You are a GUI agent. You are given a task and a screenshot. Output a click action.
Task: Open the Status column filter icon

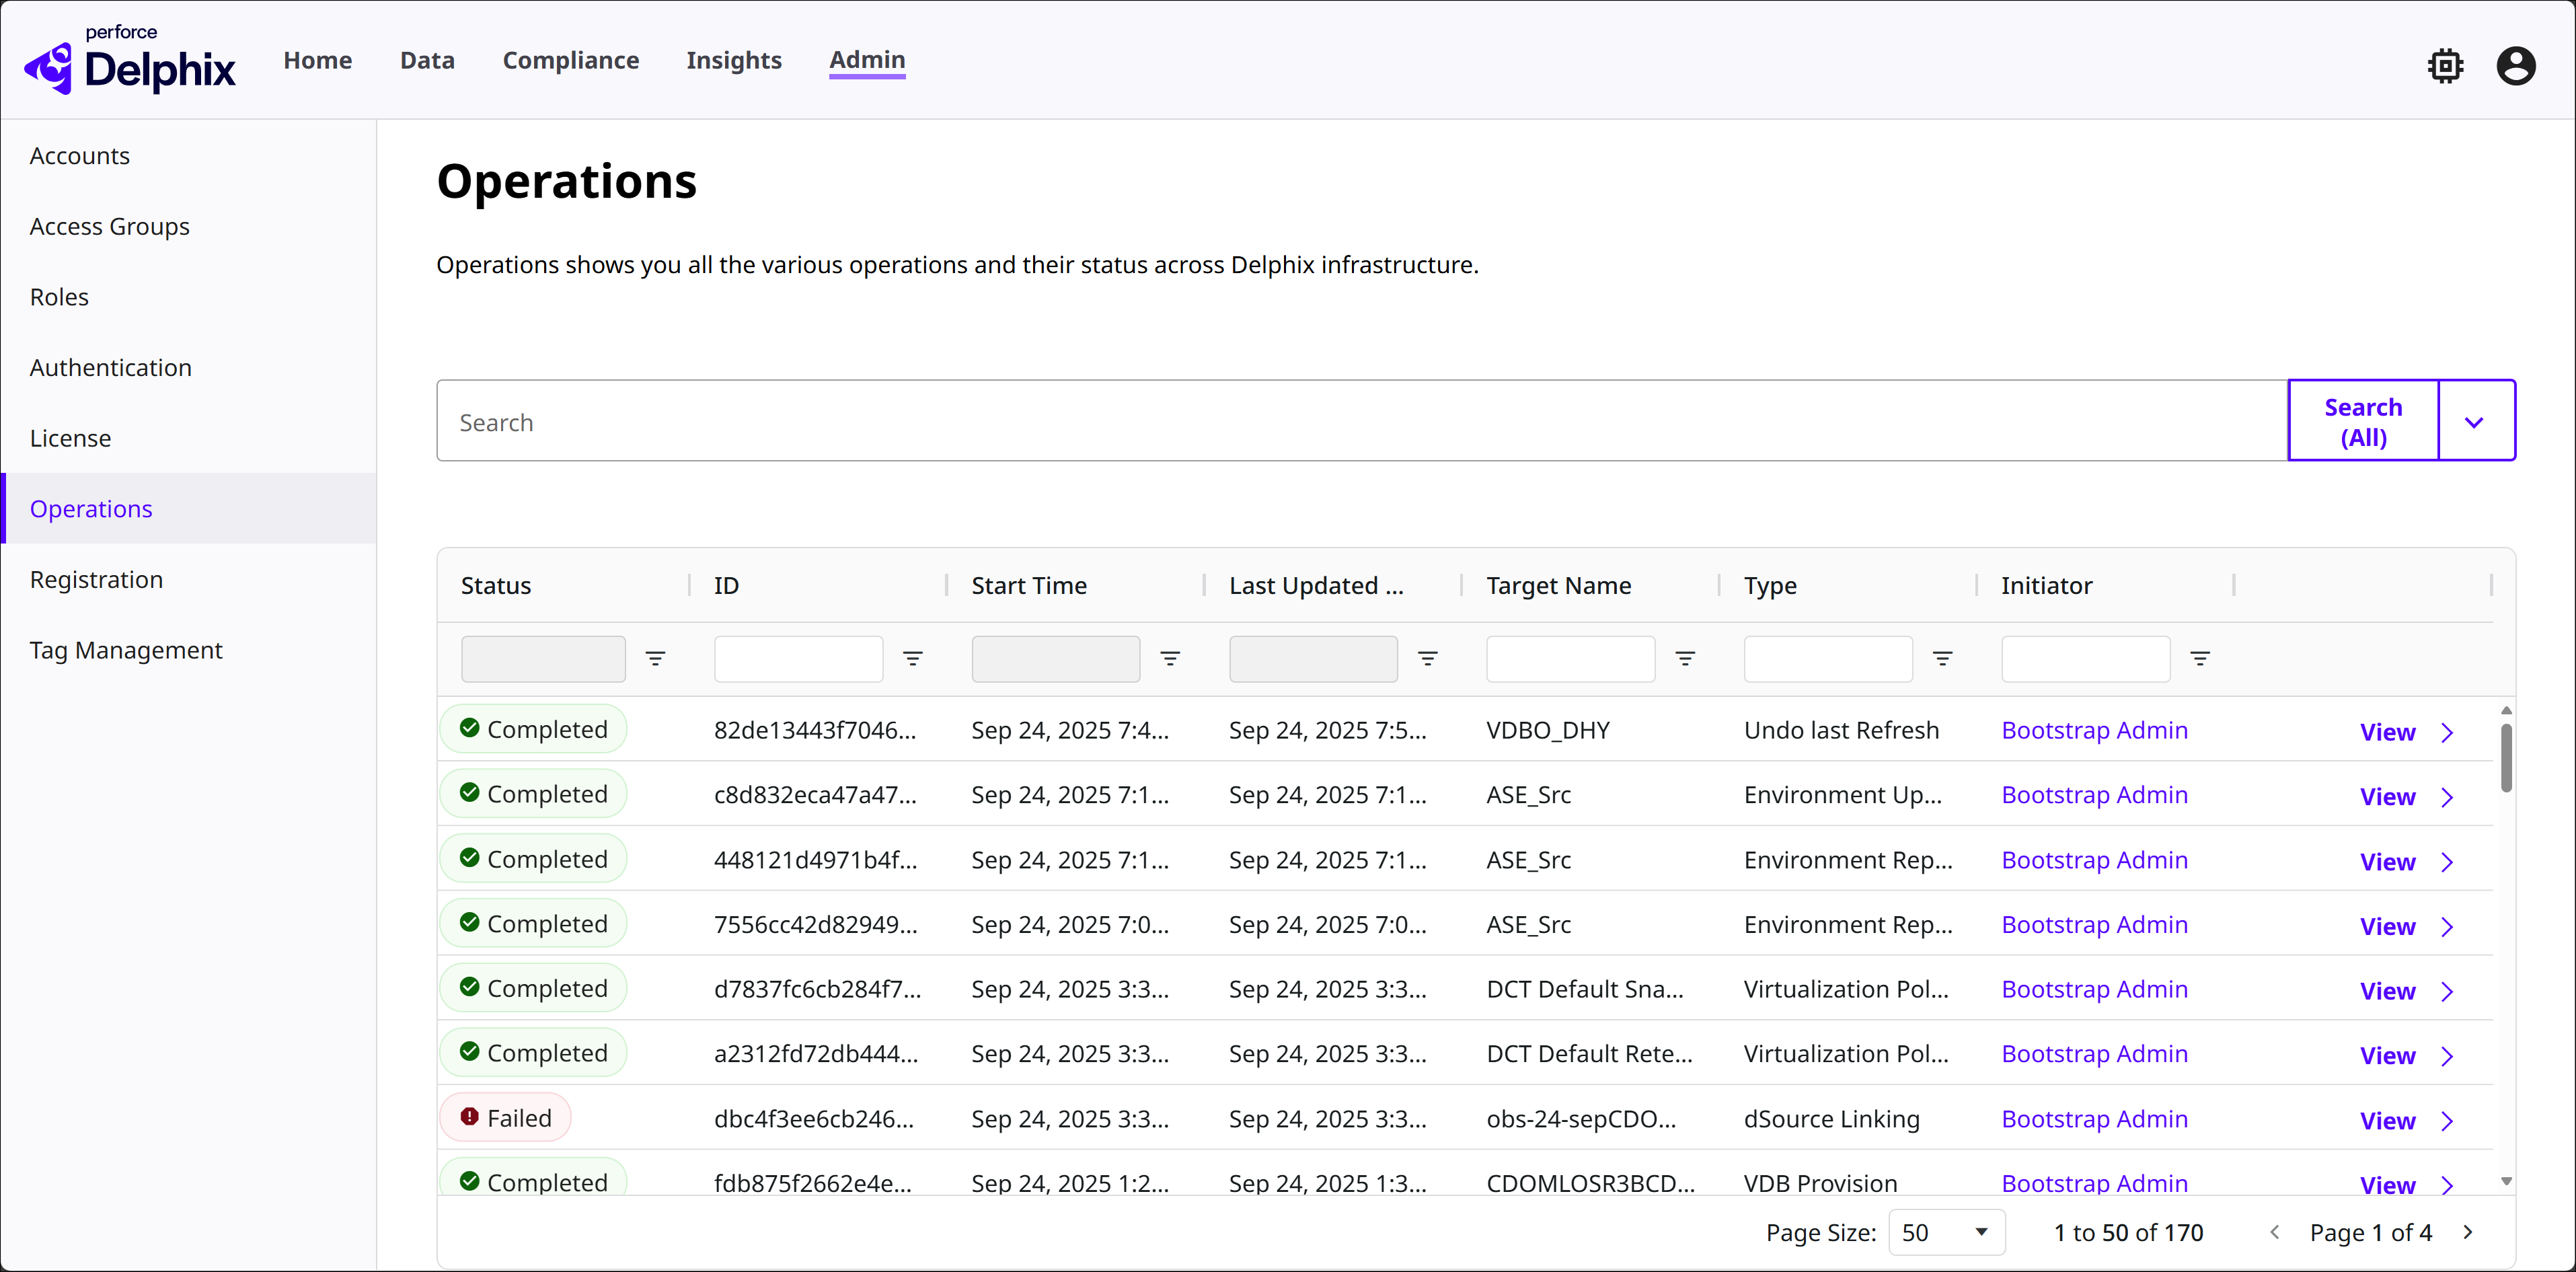click(655, 658)
